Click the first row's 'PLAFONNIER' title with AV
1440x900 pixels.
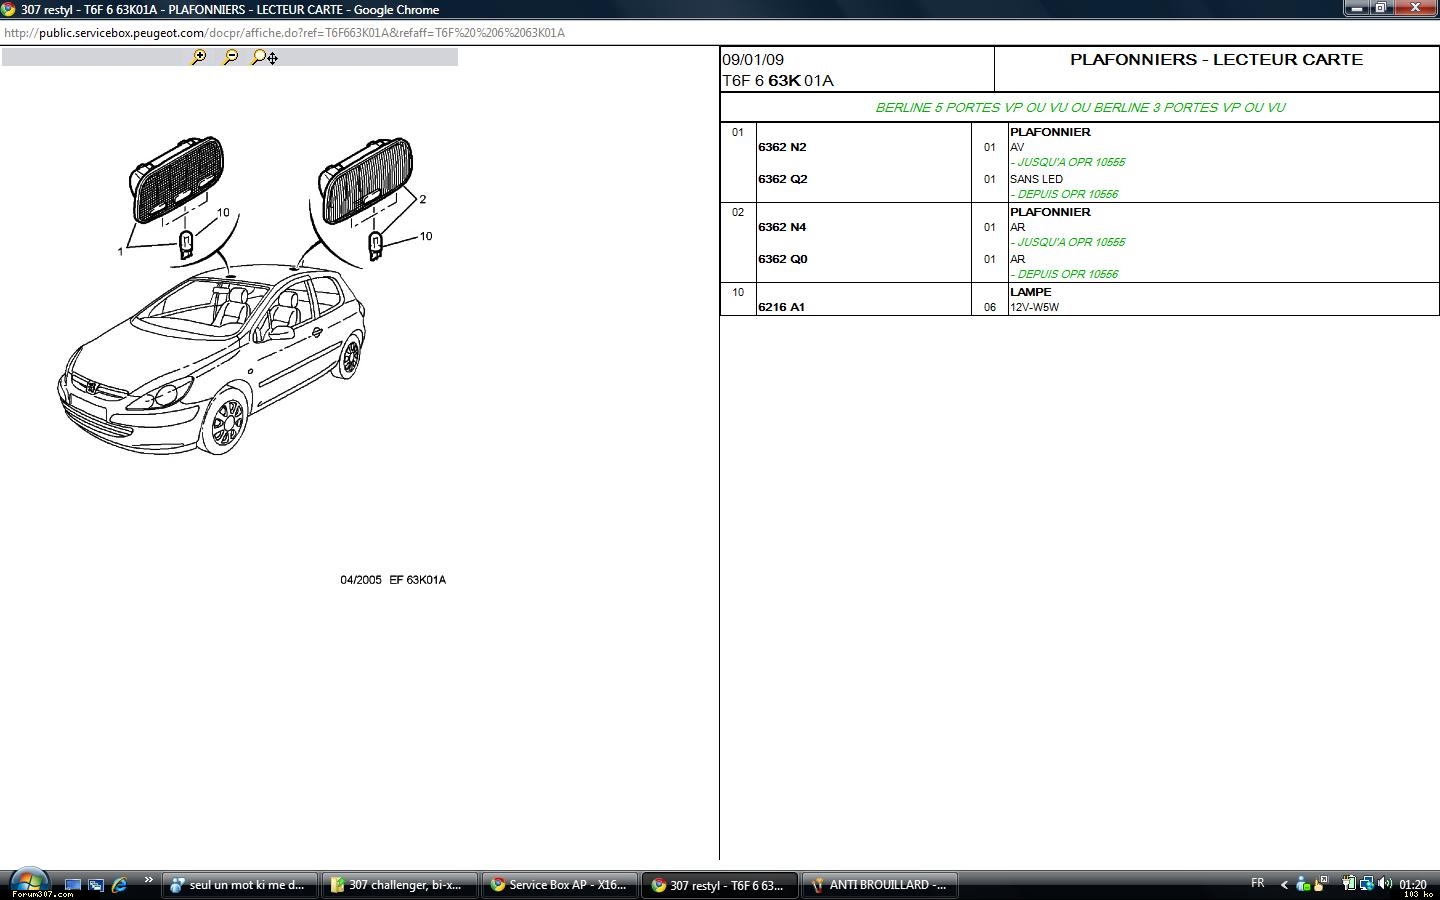(1050, 132)
